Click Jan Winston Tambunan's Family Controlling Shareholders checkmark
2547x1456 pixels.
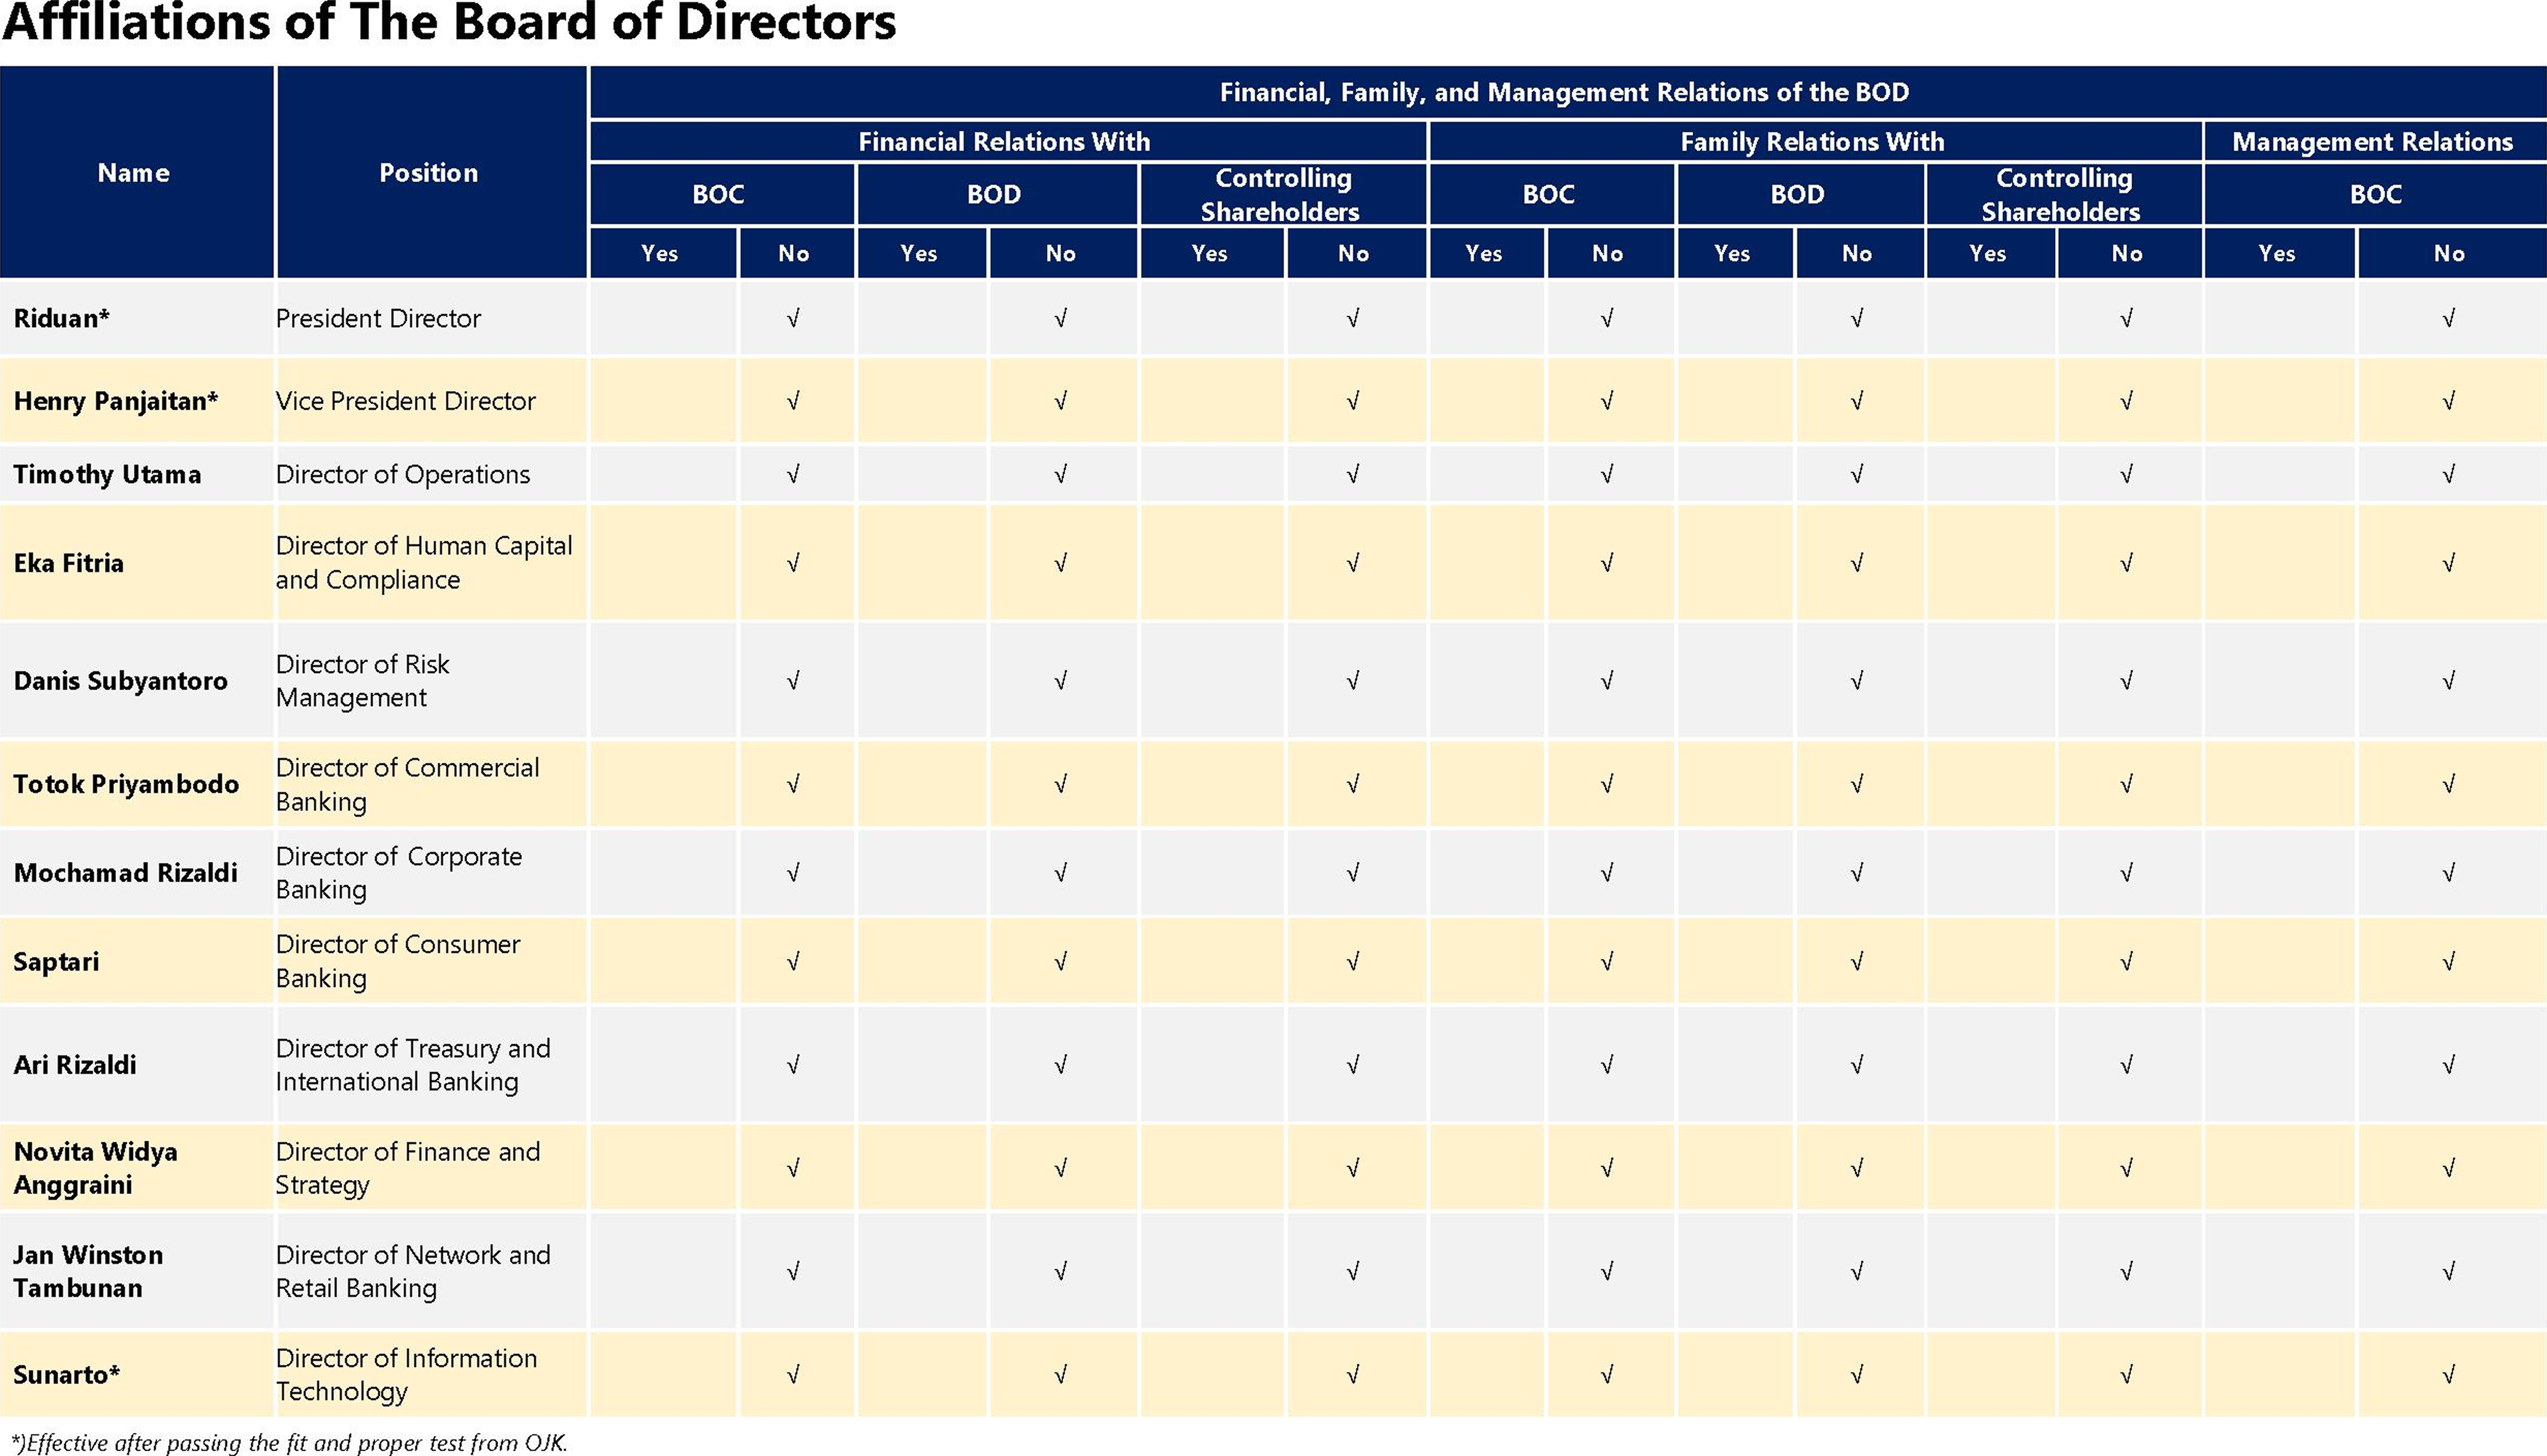point(2126,1272)
